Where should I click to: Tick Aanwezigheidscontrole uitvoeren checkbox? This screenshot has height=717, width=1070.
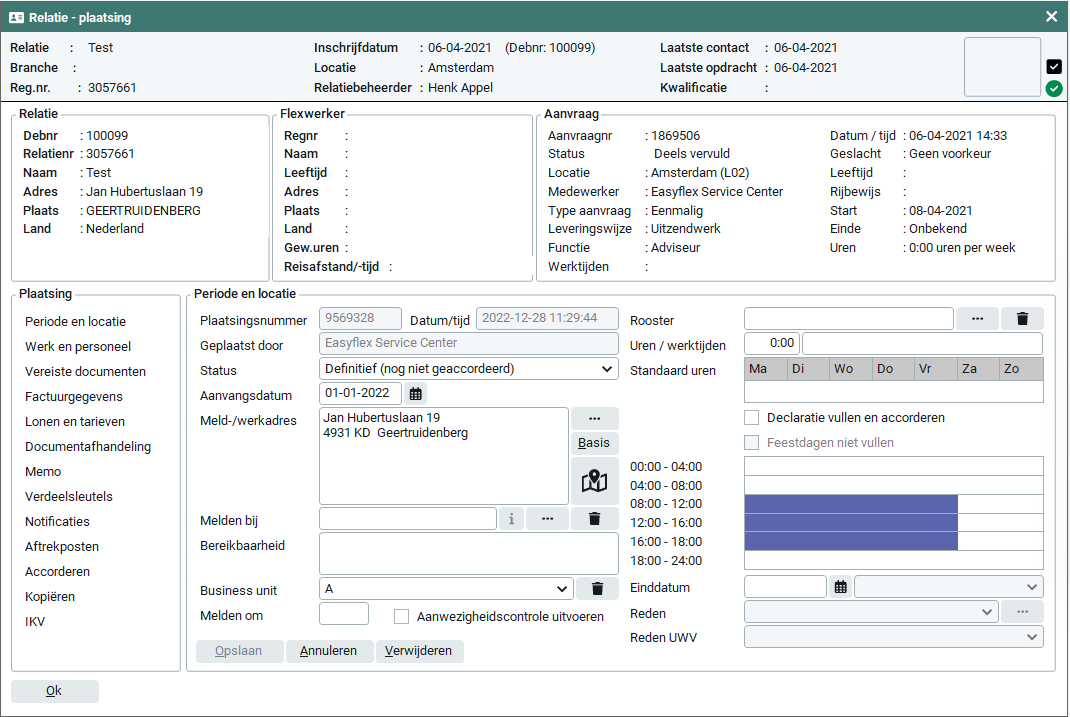pos(402,617)
